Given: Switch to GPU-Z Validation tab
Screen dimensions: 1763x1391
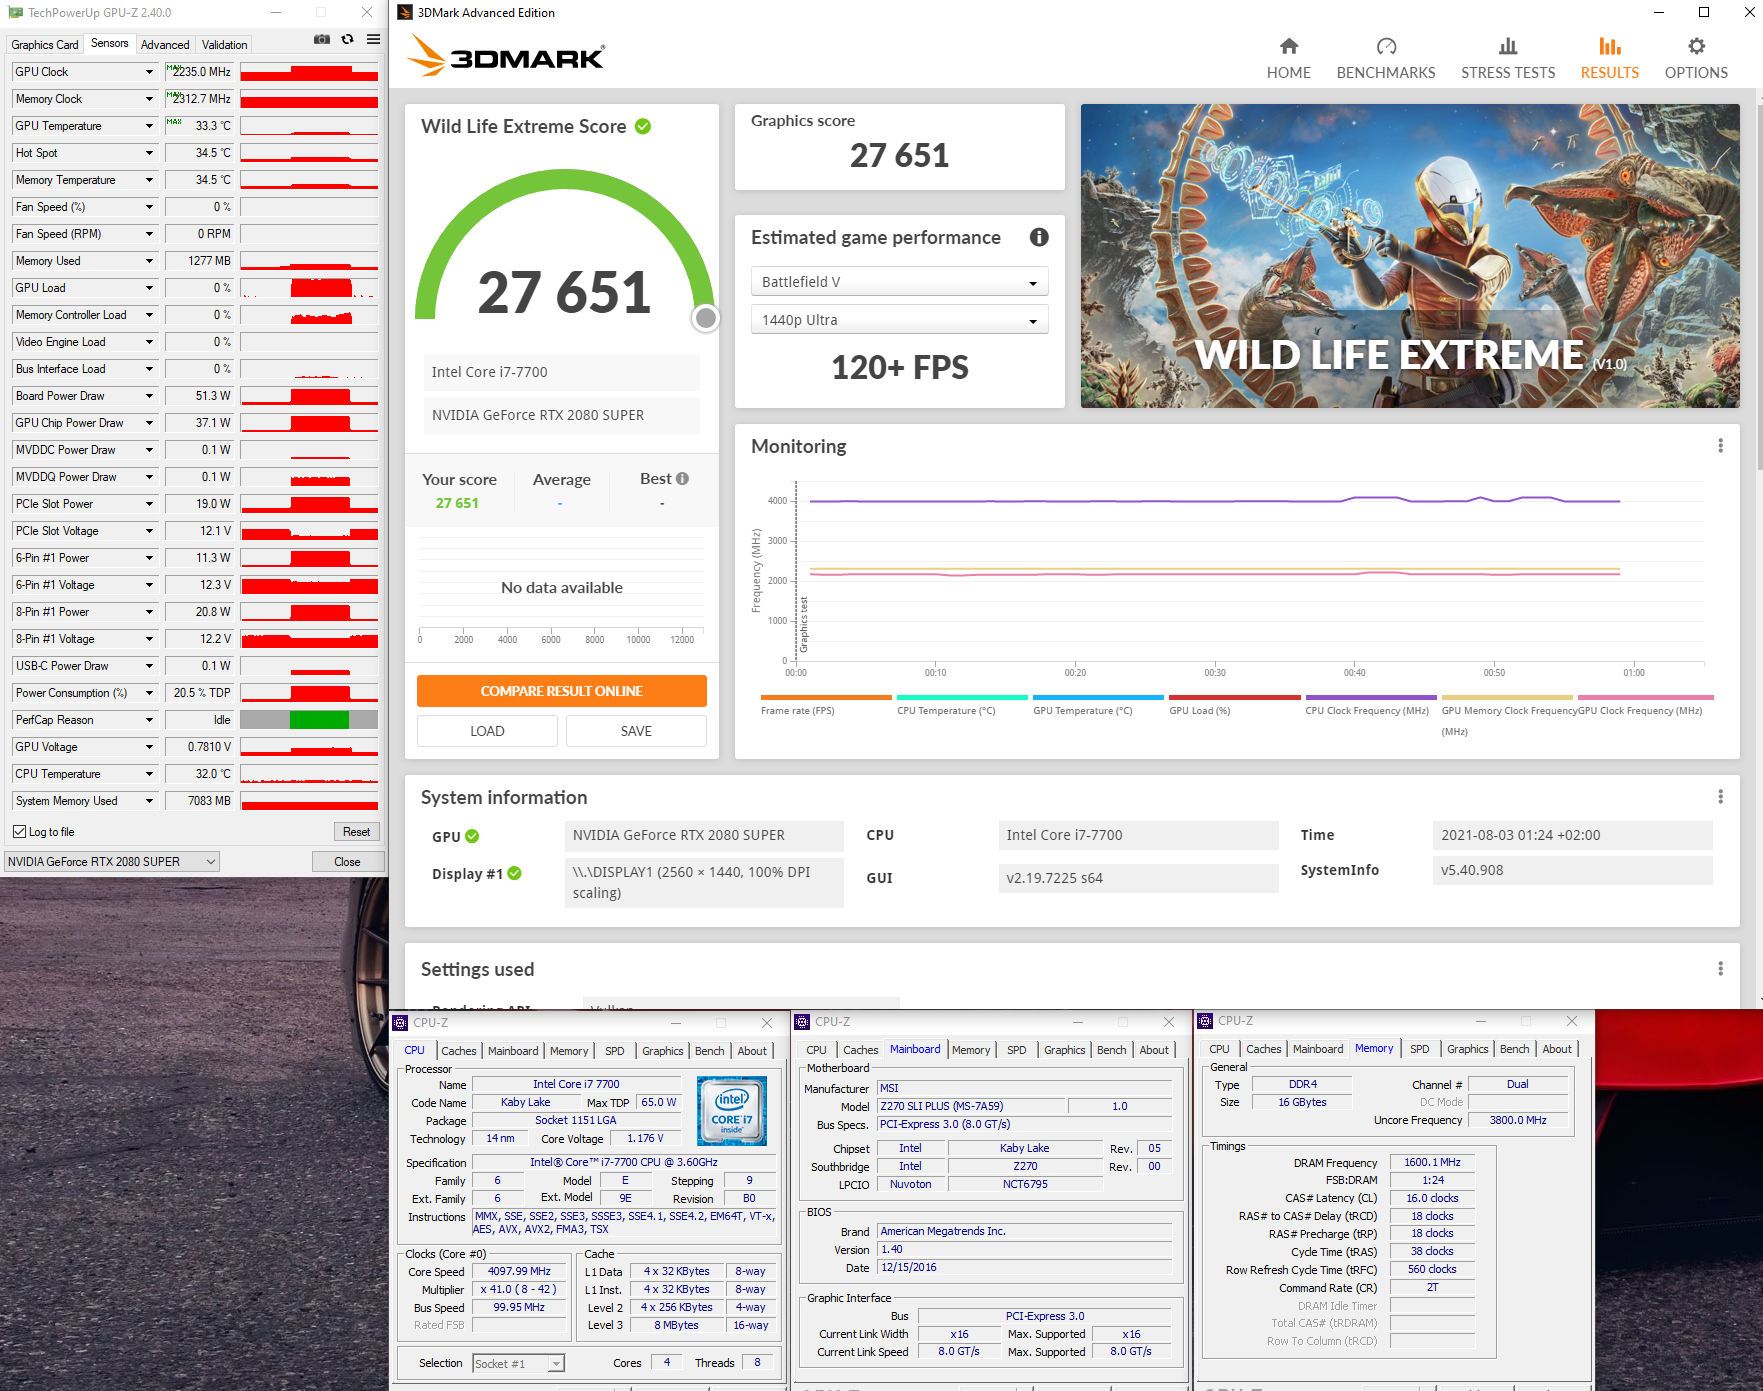Looking at the screenshot, I should click(224, 45).
